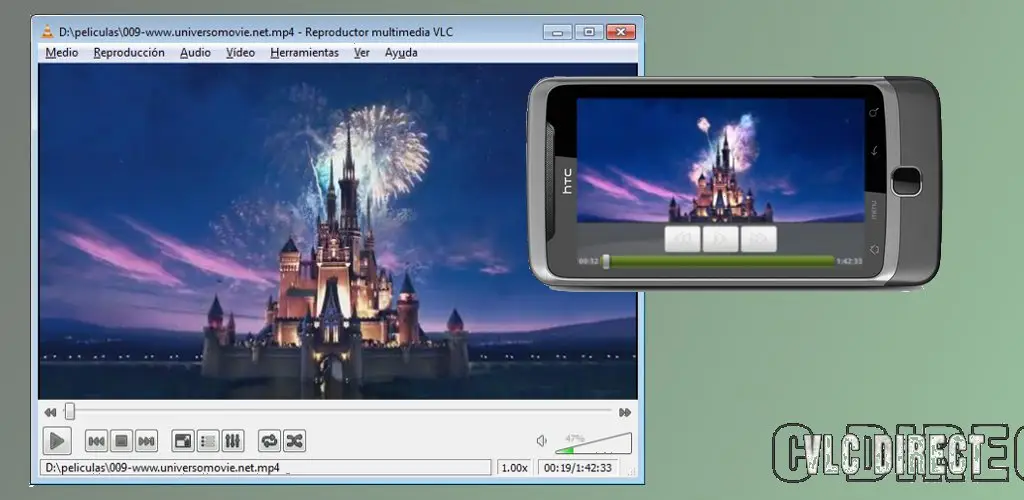Image resolution: width=1024 pixels, height=500 pixels.
Task: Click the VLC video display area
Action: point(338,231)
